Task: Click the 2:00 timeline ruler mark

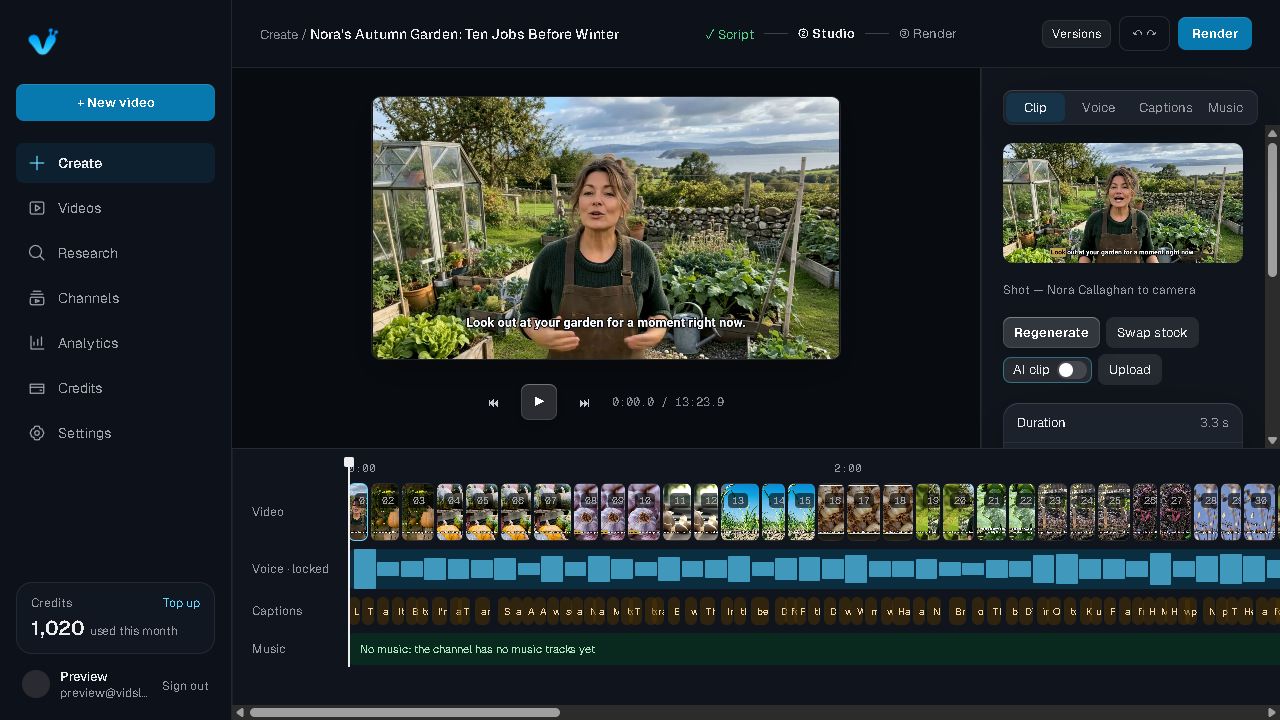Action: pos(847,468)
